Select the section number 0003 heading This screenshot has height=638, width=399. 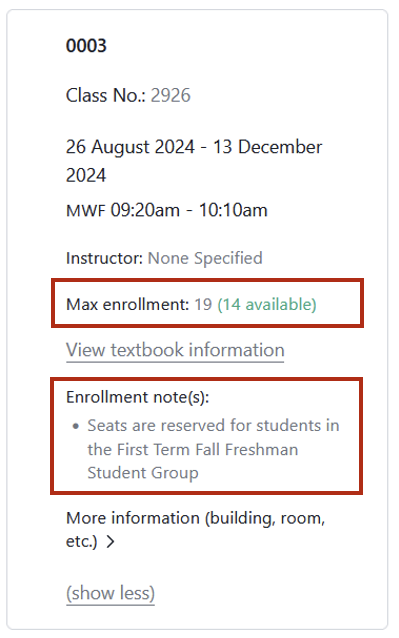tap(86, 46)
